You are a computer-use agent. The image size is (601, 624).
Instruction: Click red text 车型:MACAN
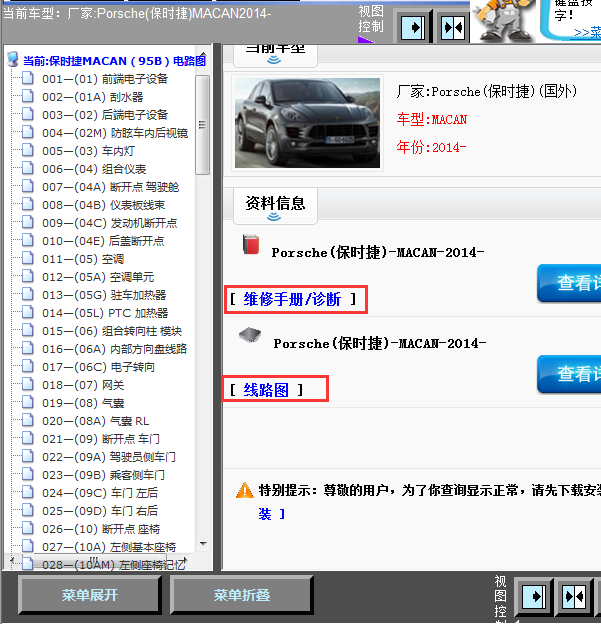point(431,119)
